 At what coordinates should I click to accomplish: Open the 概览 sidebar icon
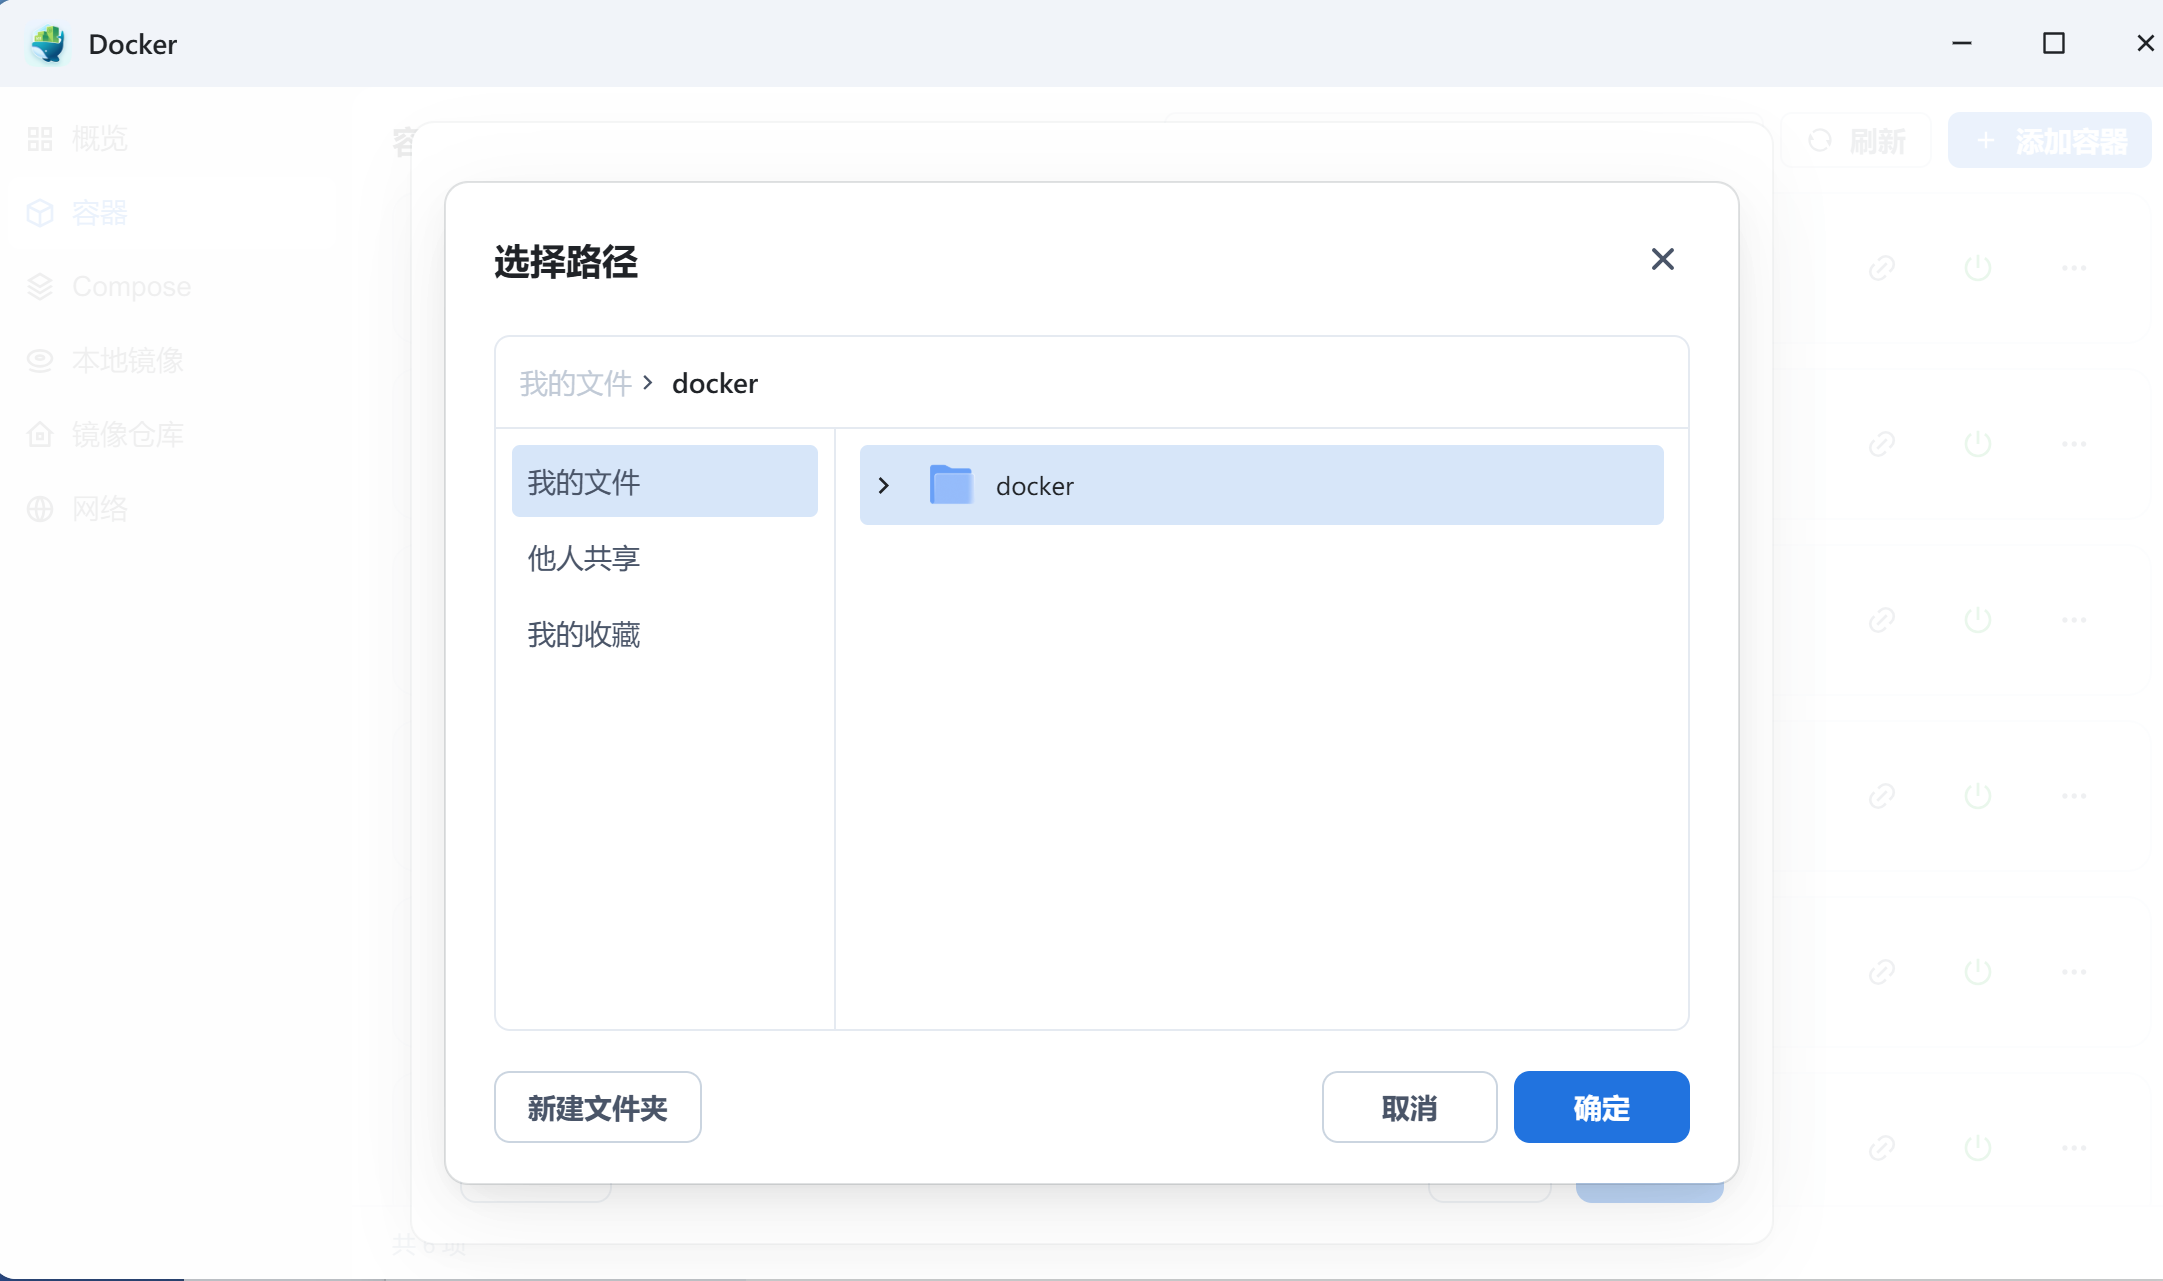tap(40, 139)
